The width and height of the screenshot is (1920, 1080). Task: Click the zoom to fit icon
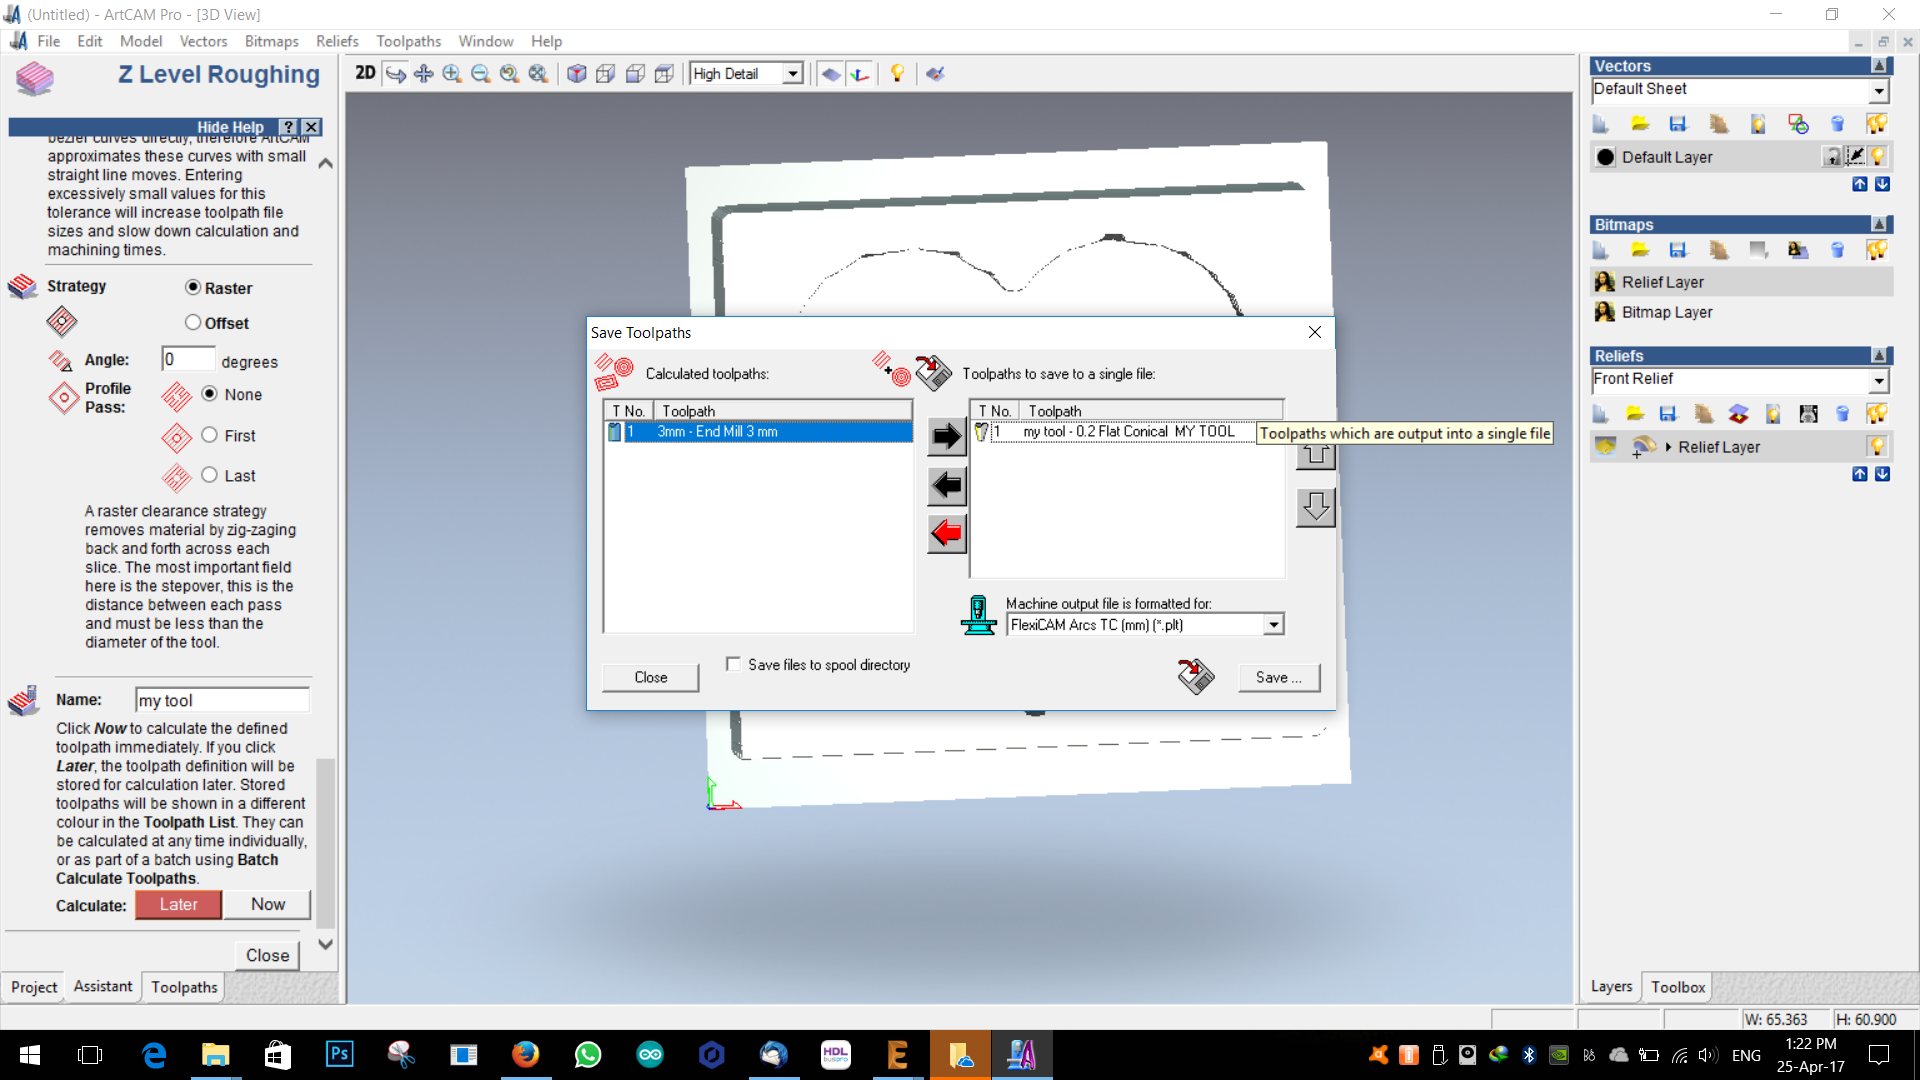(x=538, y=73)
